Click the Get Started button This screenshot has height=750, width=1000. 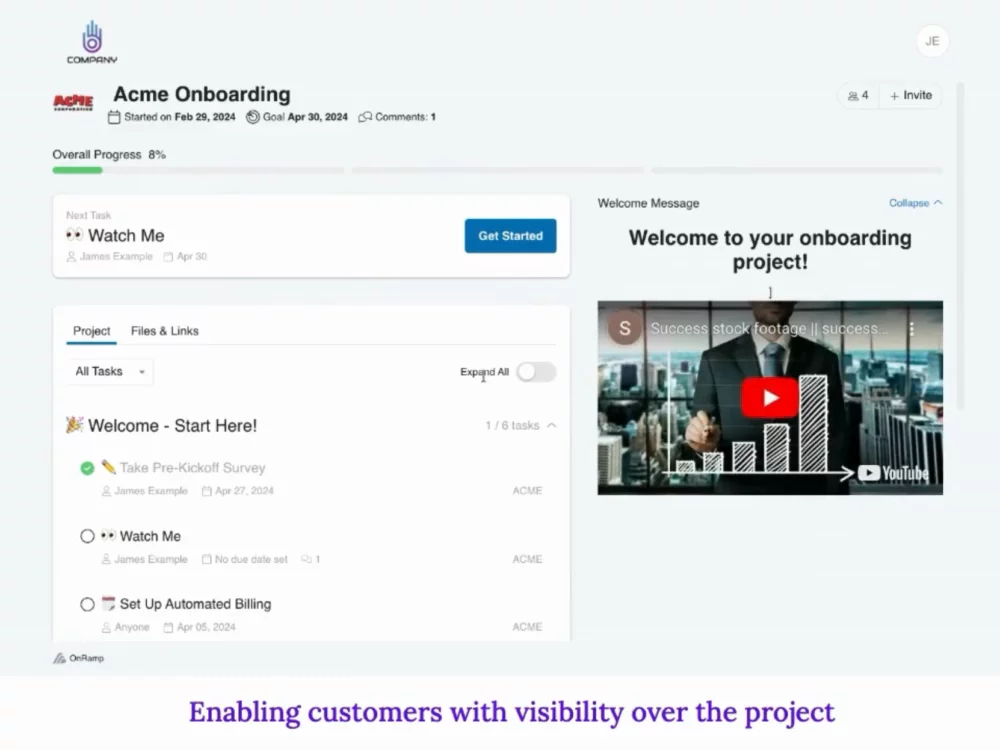[x=510, y=236]
